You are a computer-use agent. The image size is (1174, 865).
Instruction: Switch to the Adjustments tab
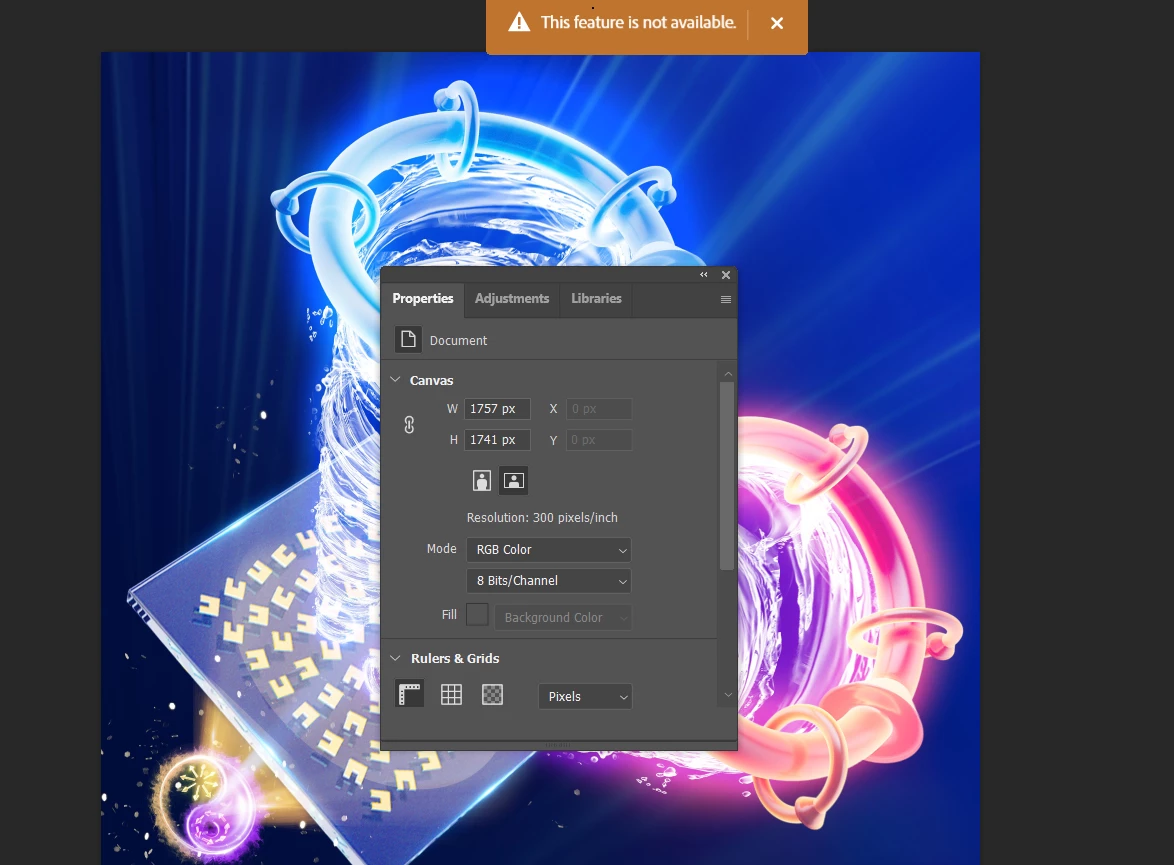coord(512,299)
